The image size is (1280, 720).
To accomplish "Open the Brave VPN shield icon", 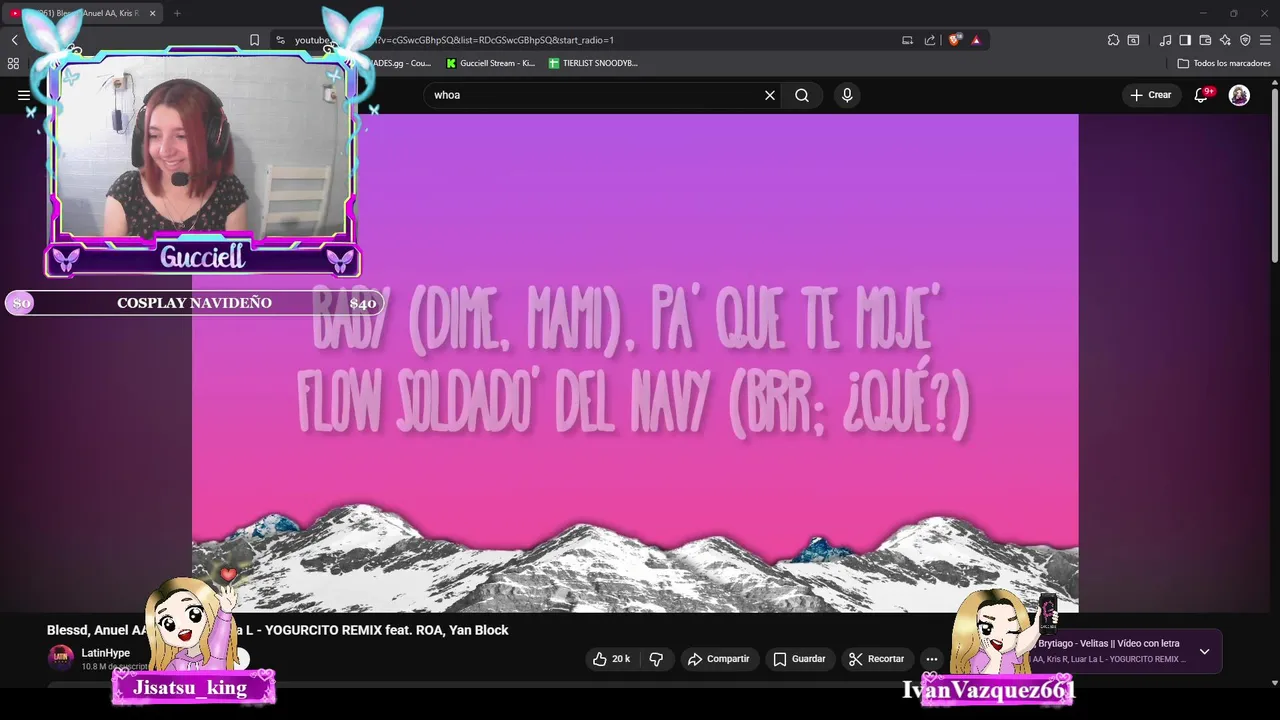I will click(1245, 40).
